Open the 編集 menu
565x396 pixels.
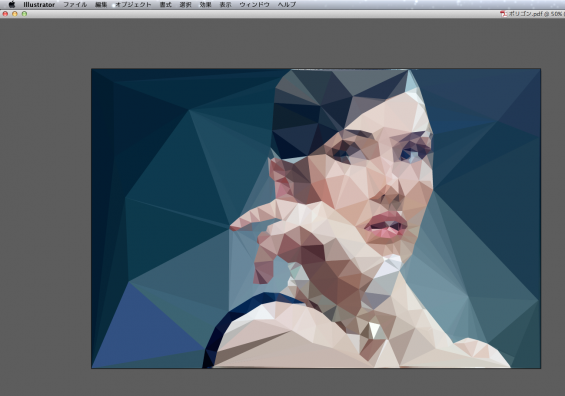coord(101,5)
